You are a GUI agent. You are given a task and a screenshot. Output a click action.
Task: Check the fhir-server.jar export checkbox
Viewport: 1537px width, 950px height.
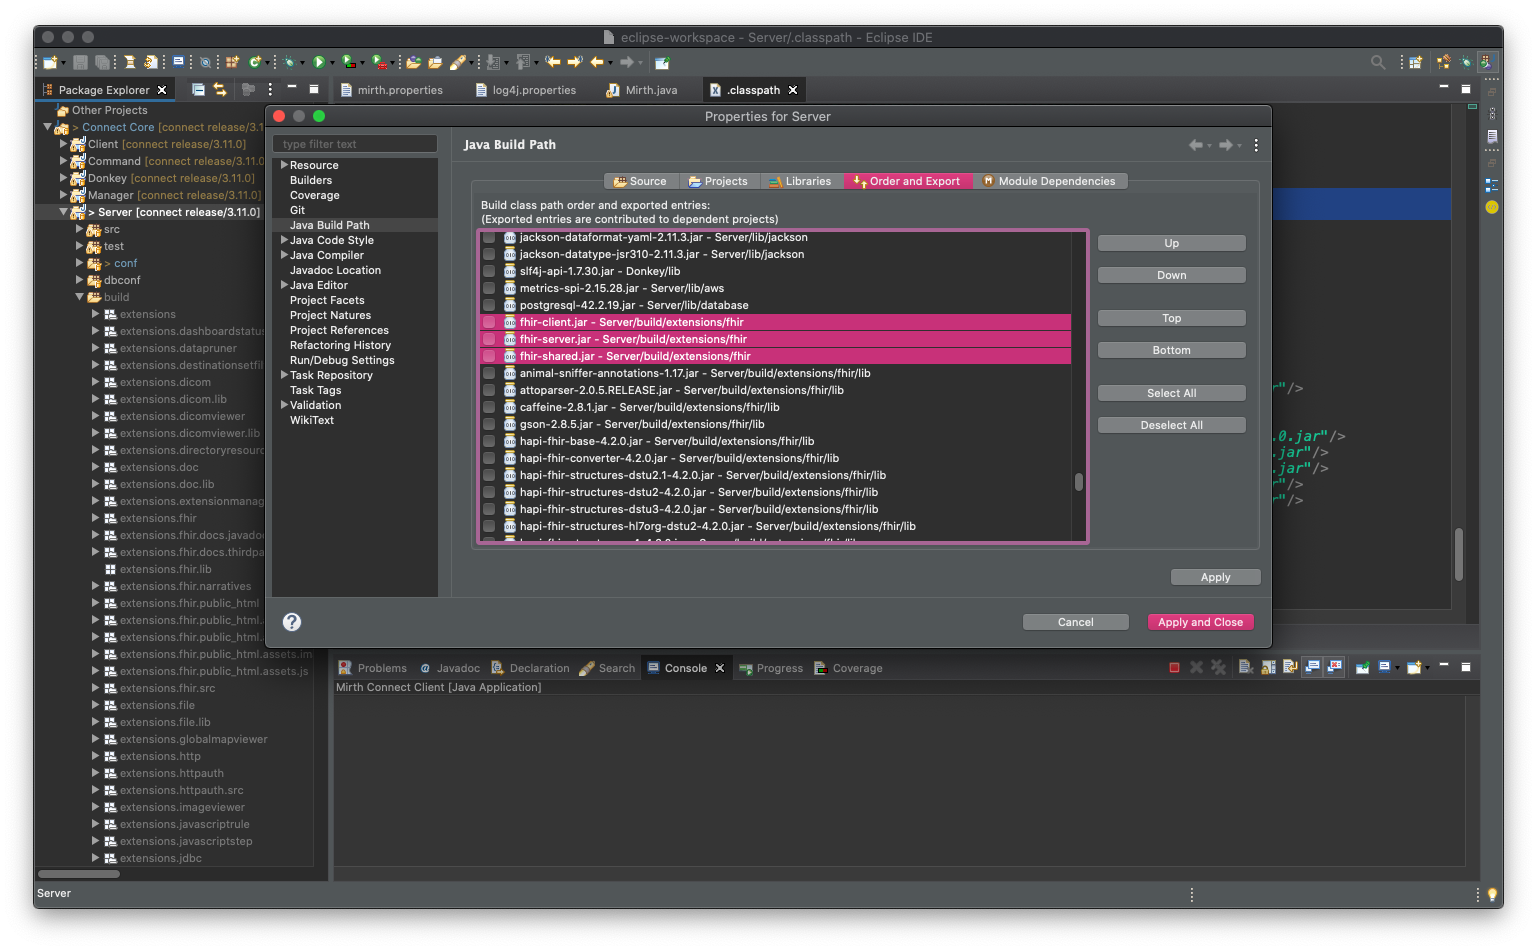pyautogui.click(x=489, y=339)
